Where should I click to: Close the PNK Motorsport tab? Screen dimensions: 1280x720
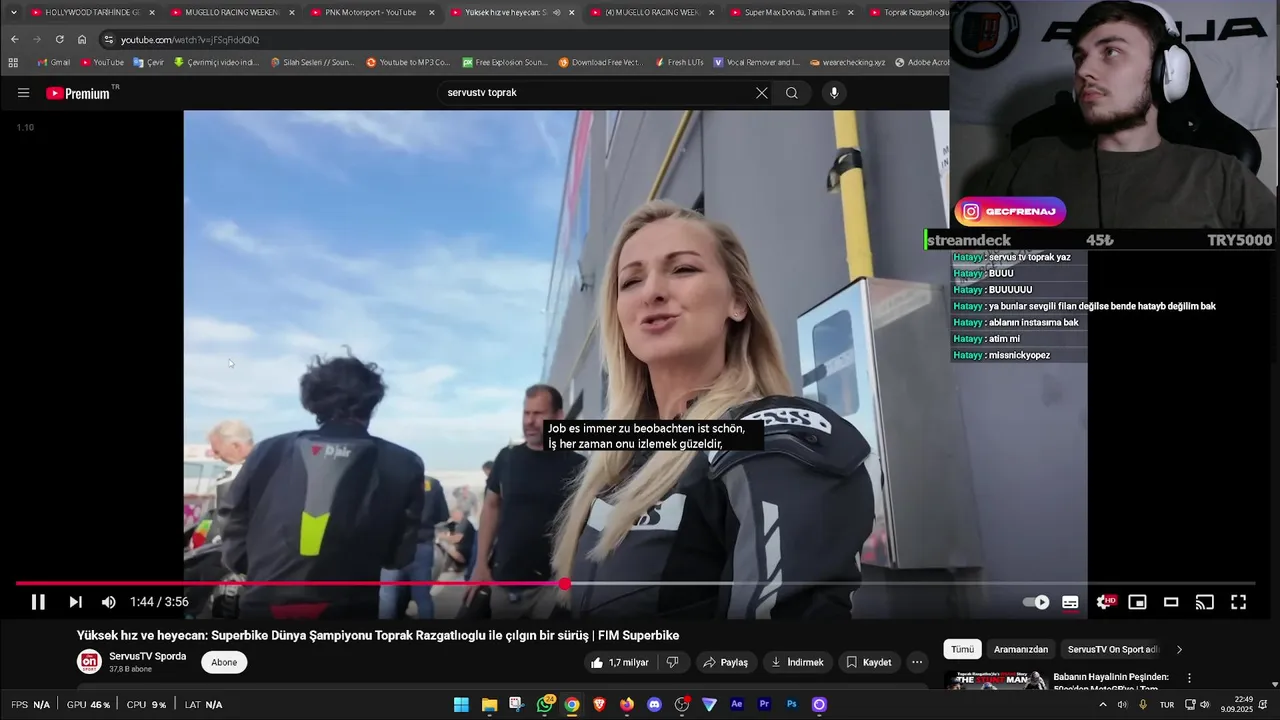click(x=432, y=12)
